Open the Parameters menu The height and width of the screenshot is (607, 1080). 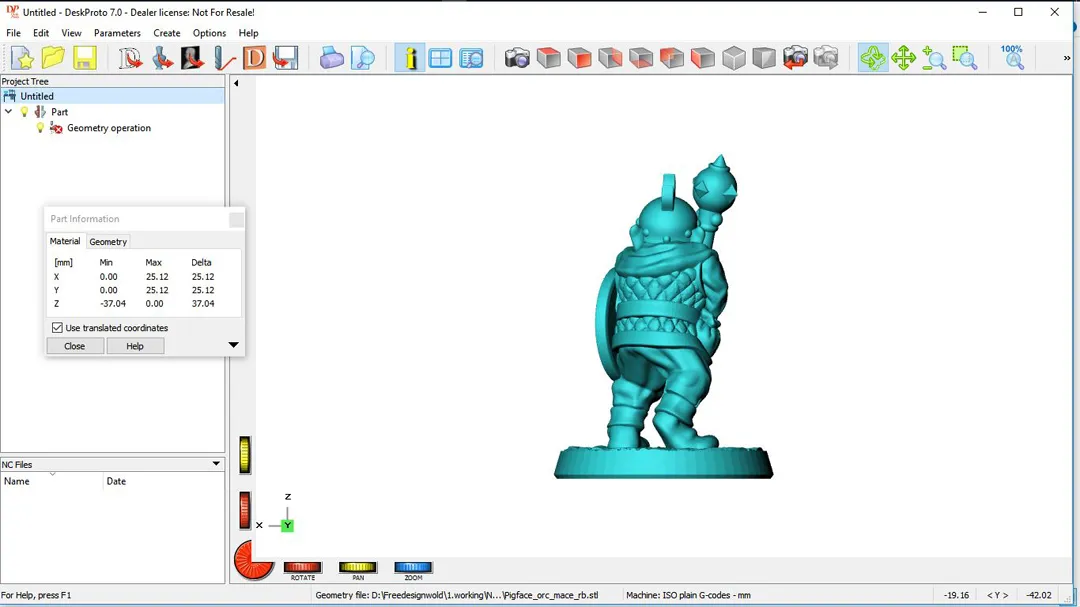[x=117, y=33]
